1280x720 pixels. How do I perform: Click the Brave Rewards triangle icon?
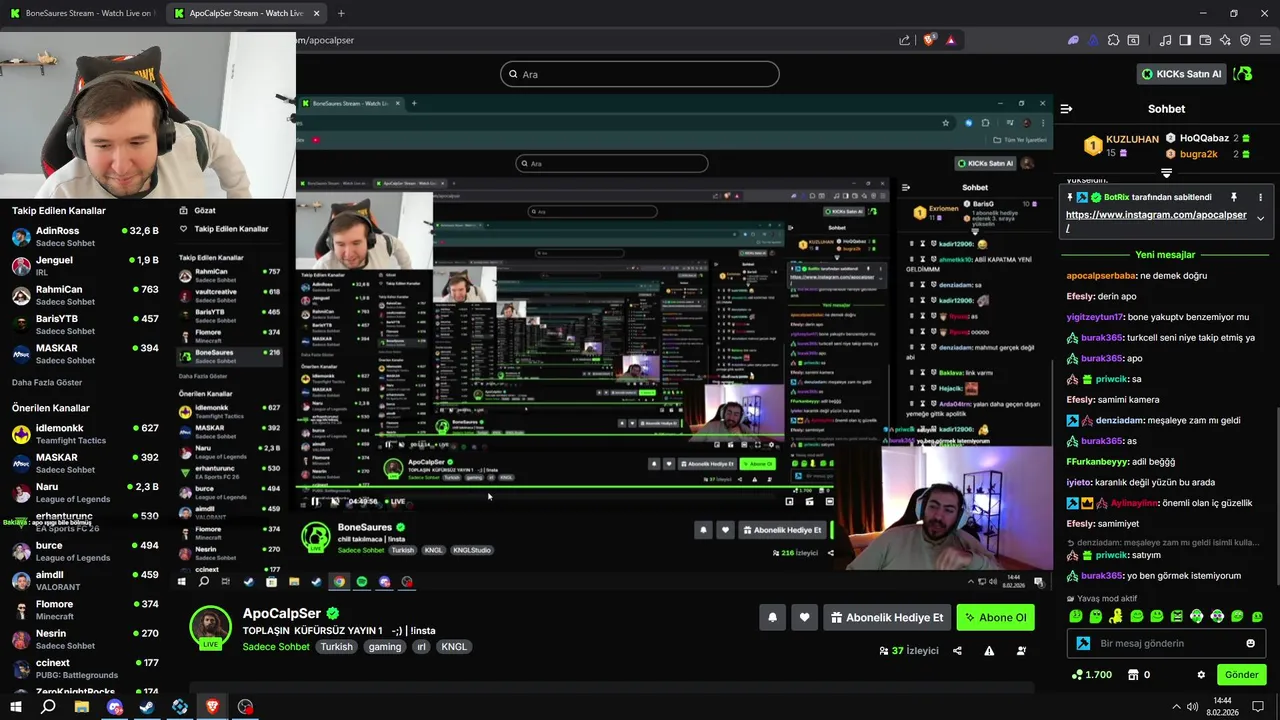pos(950,40)
